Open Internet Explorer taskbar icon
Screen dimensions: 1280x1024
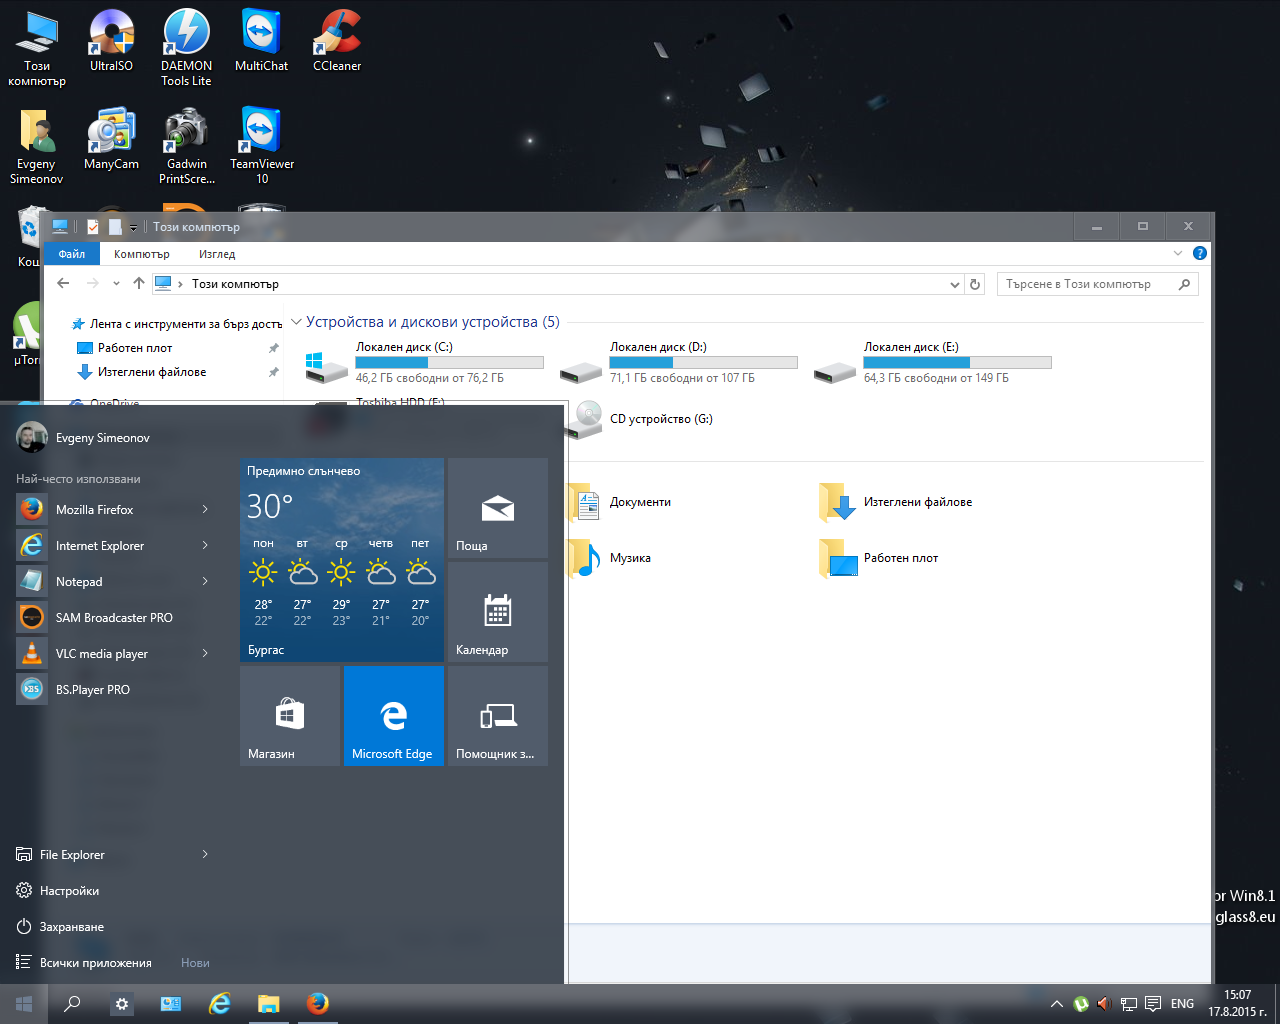[x=220, y=1004]
